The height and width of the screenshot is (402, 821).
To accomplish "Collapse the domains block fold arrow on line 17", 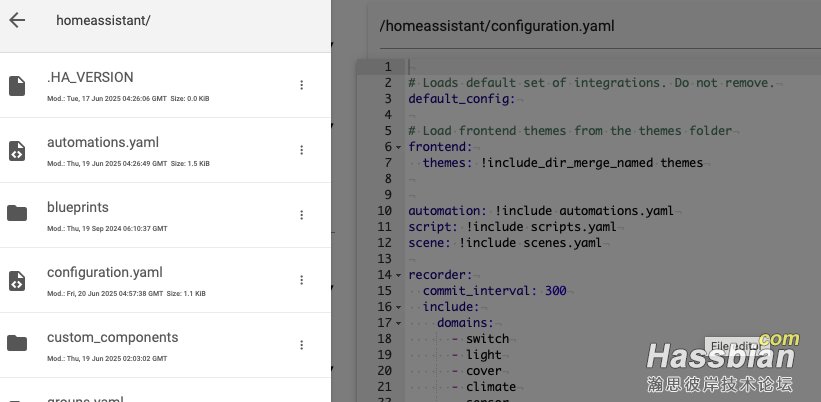I will [x=398, y=323].
